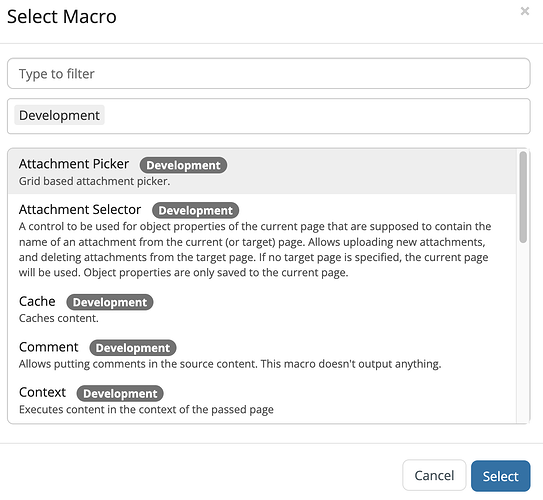Cancel the macro selection
The width and height of the screenshot is (543, 500).
[x=434, y=475]
